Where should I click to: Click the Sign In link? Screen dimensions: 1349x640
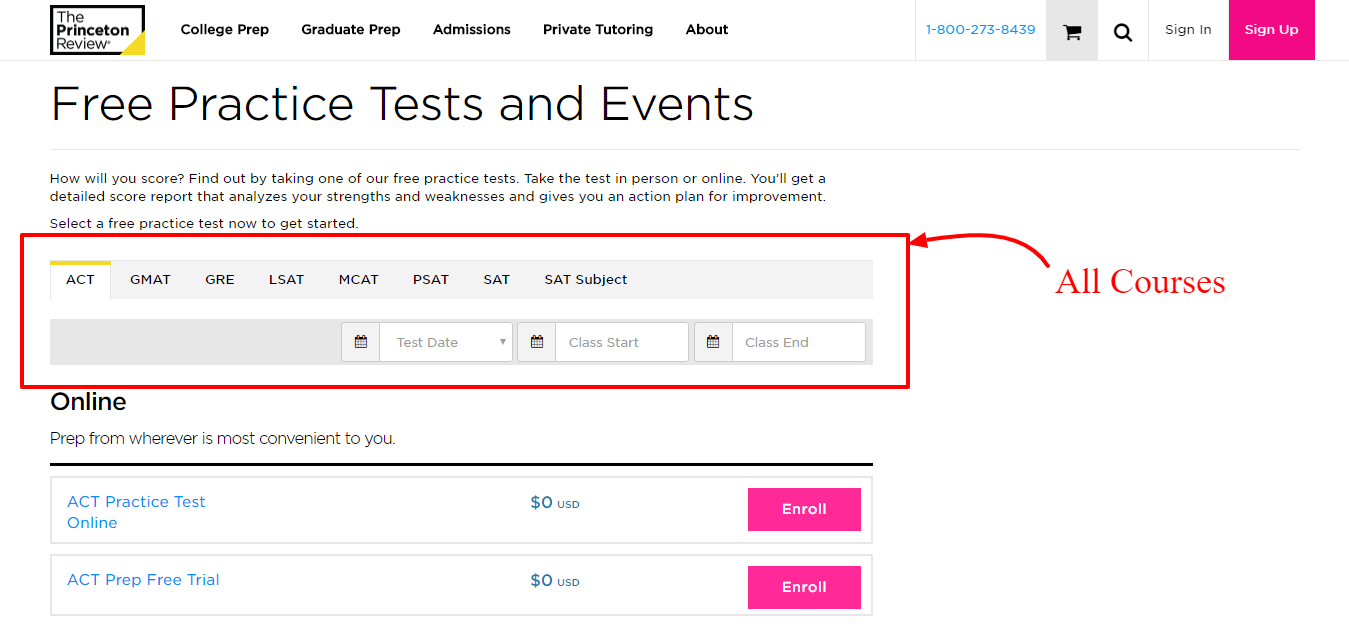[1188, 30]
